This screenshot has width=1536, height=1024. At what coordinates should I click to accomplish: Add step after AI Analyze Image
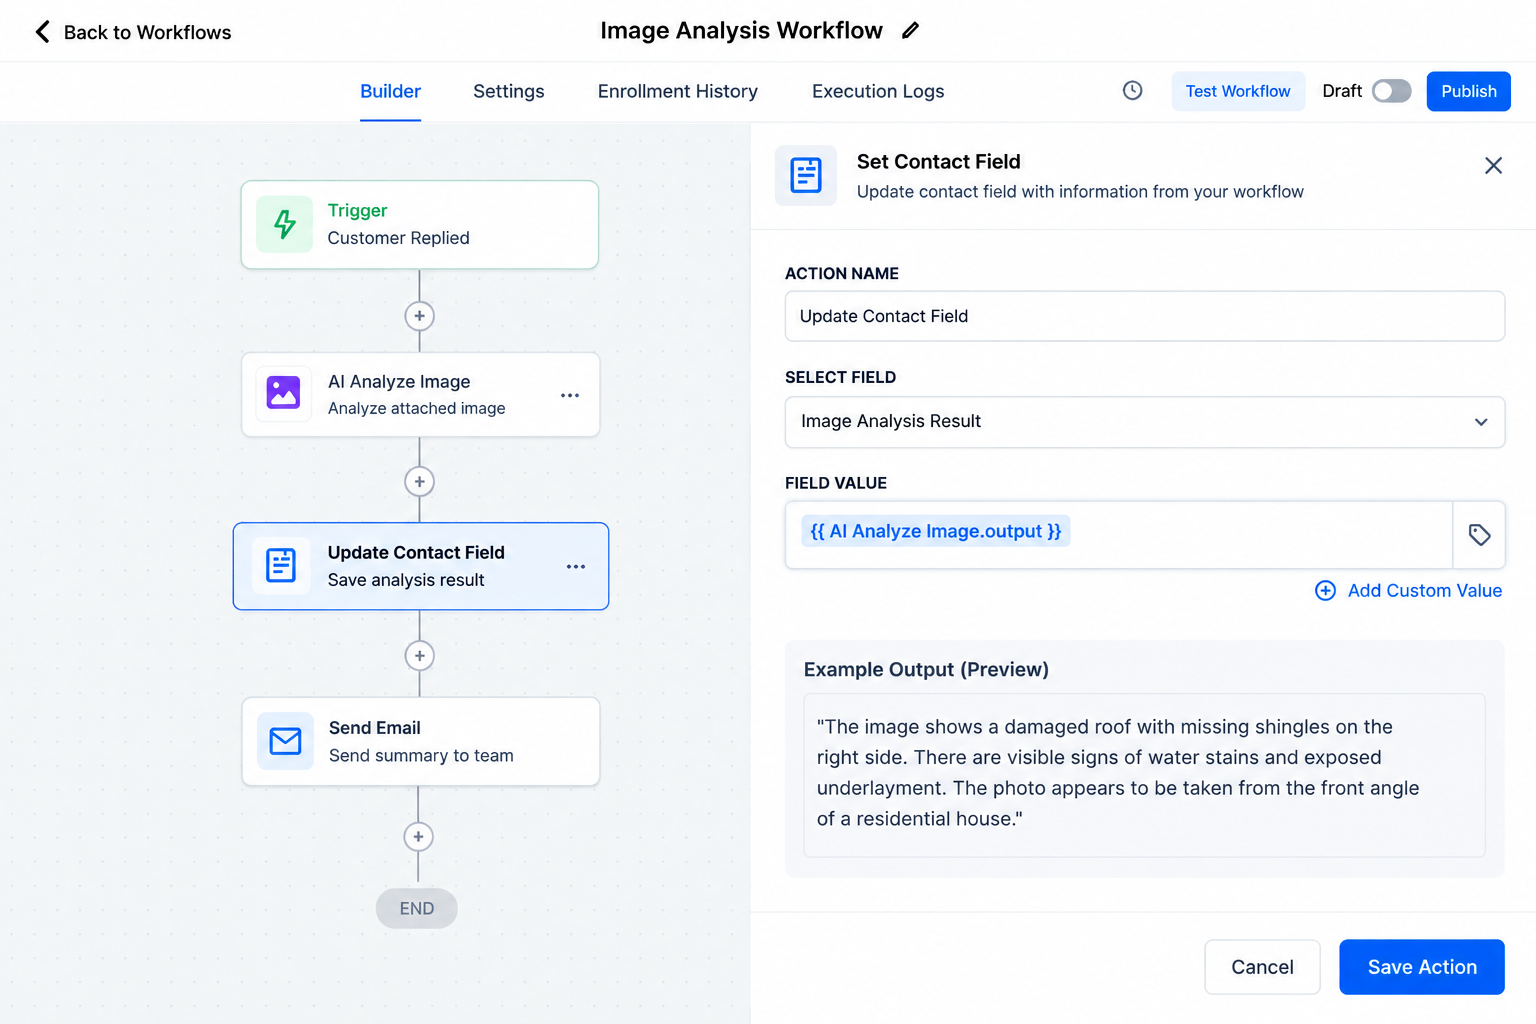(419, 482)
